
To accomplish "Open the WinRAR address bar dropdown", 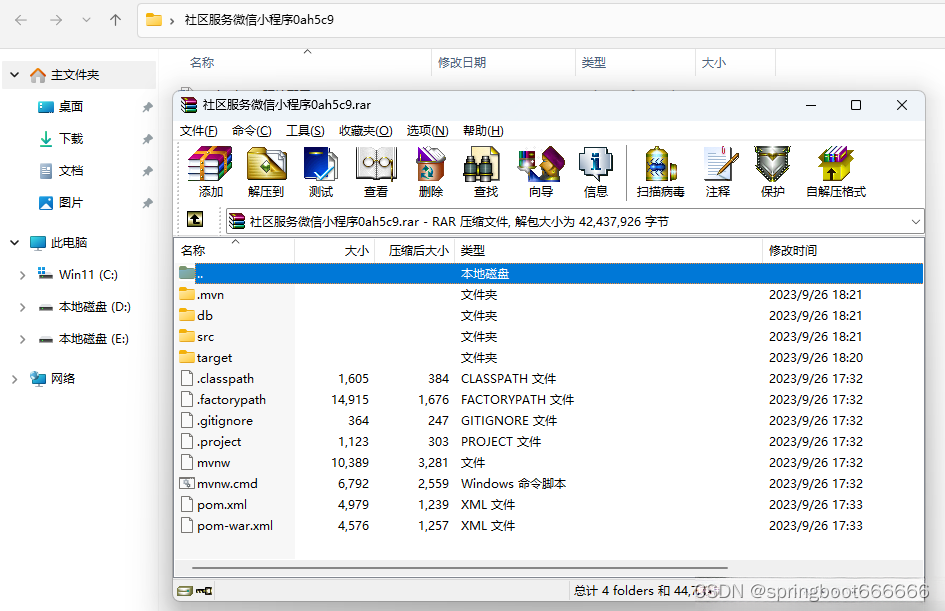I will 915,222.
